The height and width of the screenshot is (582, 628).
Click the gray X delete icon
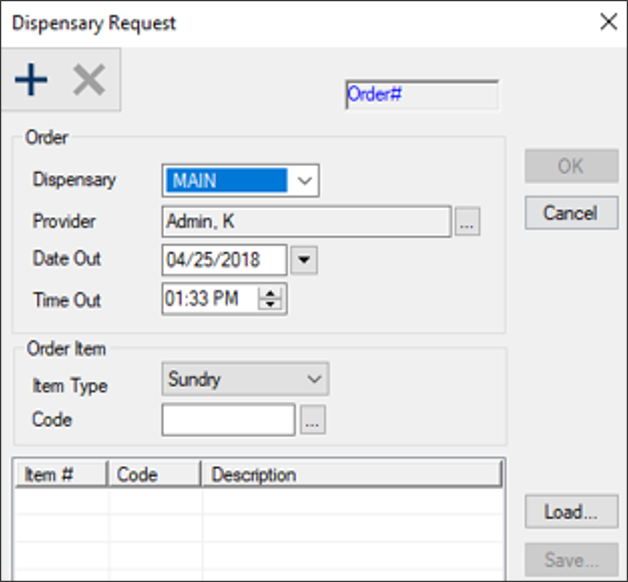point(89,80)
